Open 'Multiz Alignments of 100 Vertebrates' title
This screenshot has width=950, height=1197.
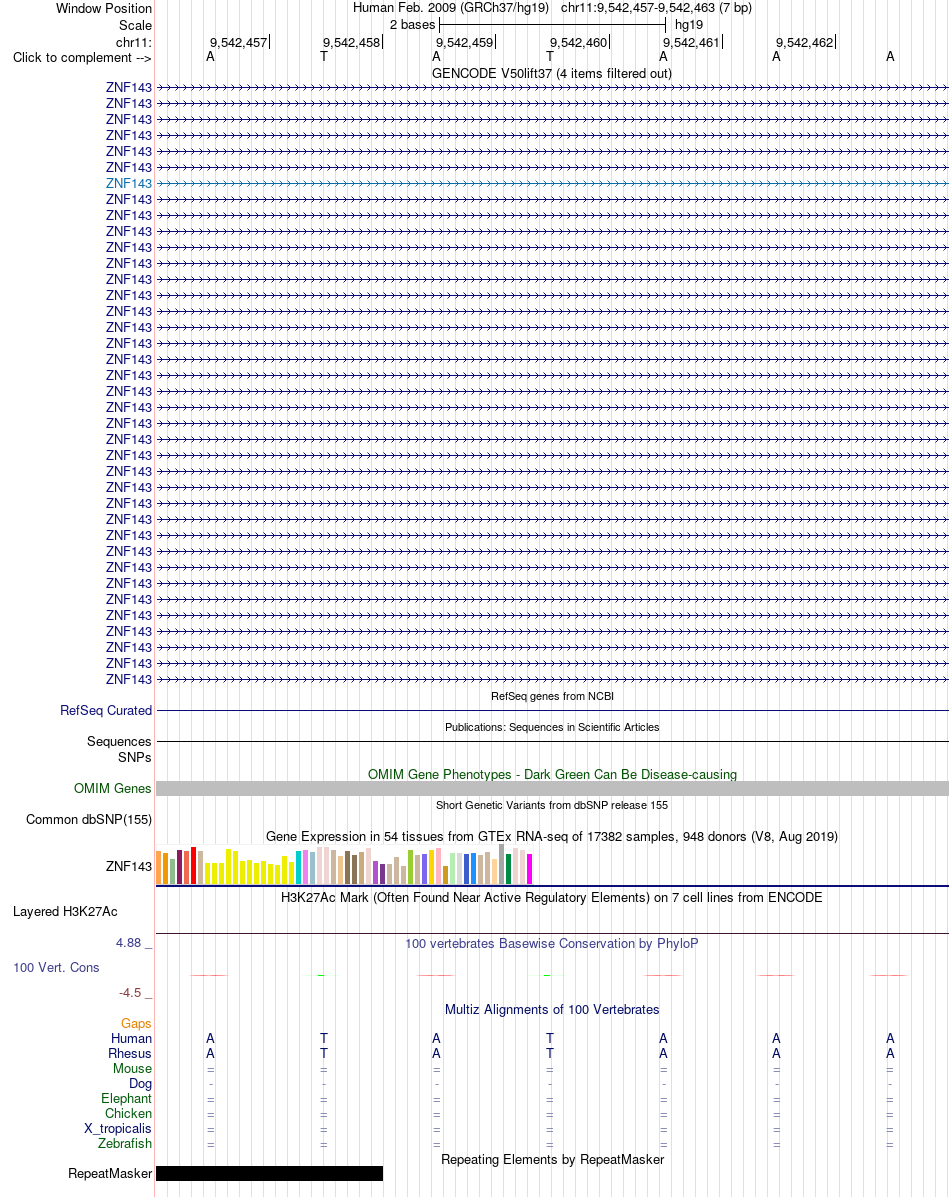(x=552, y=1010)
